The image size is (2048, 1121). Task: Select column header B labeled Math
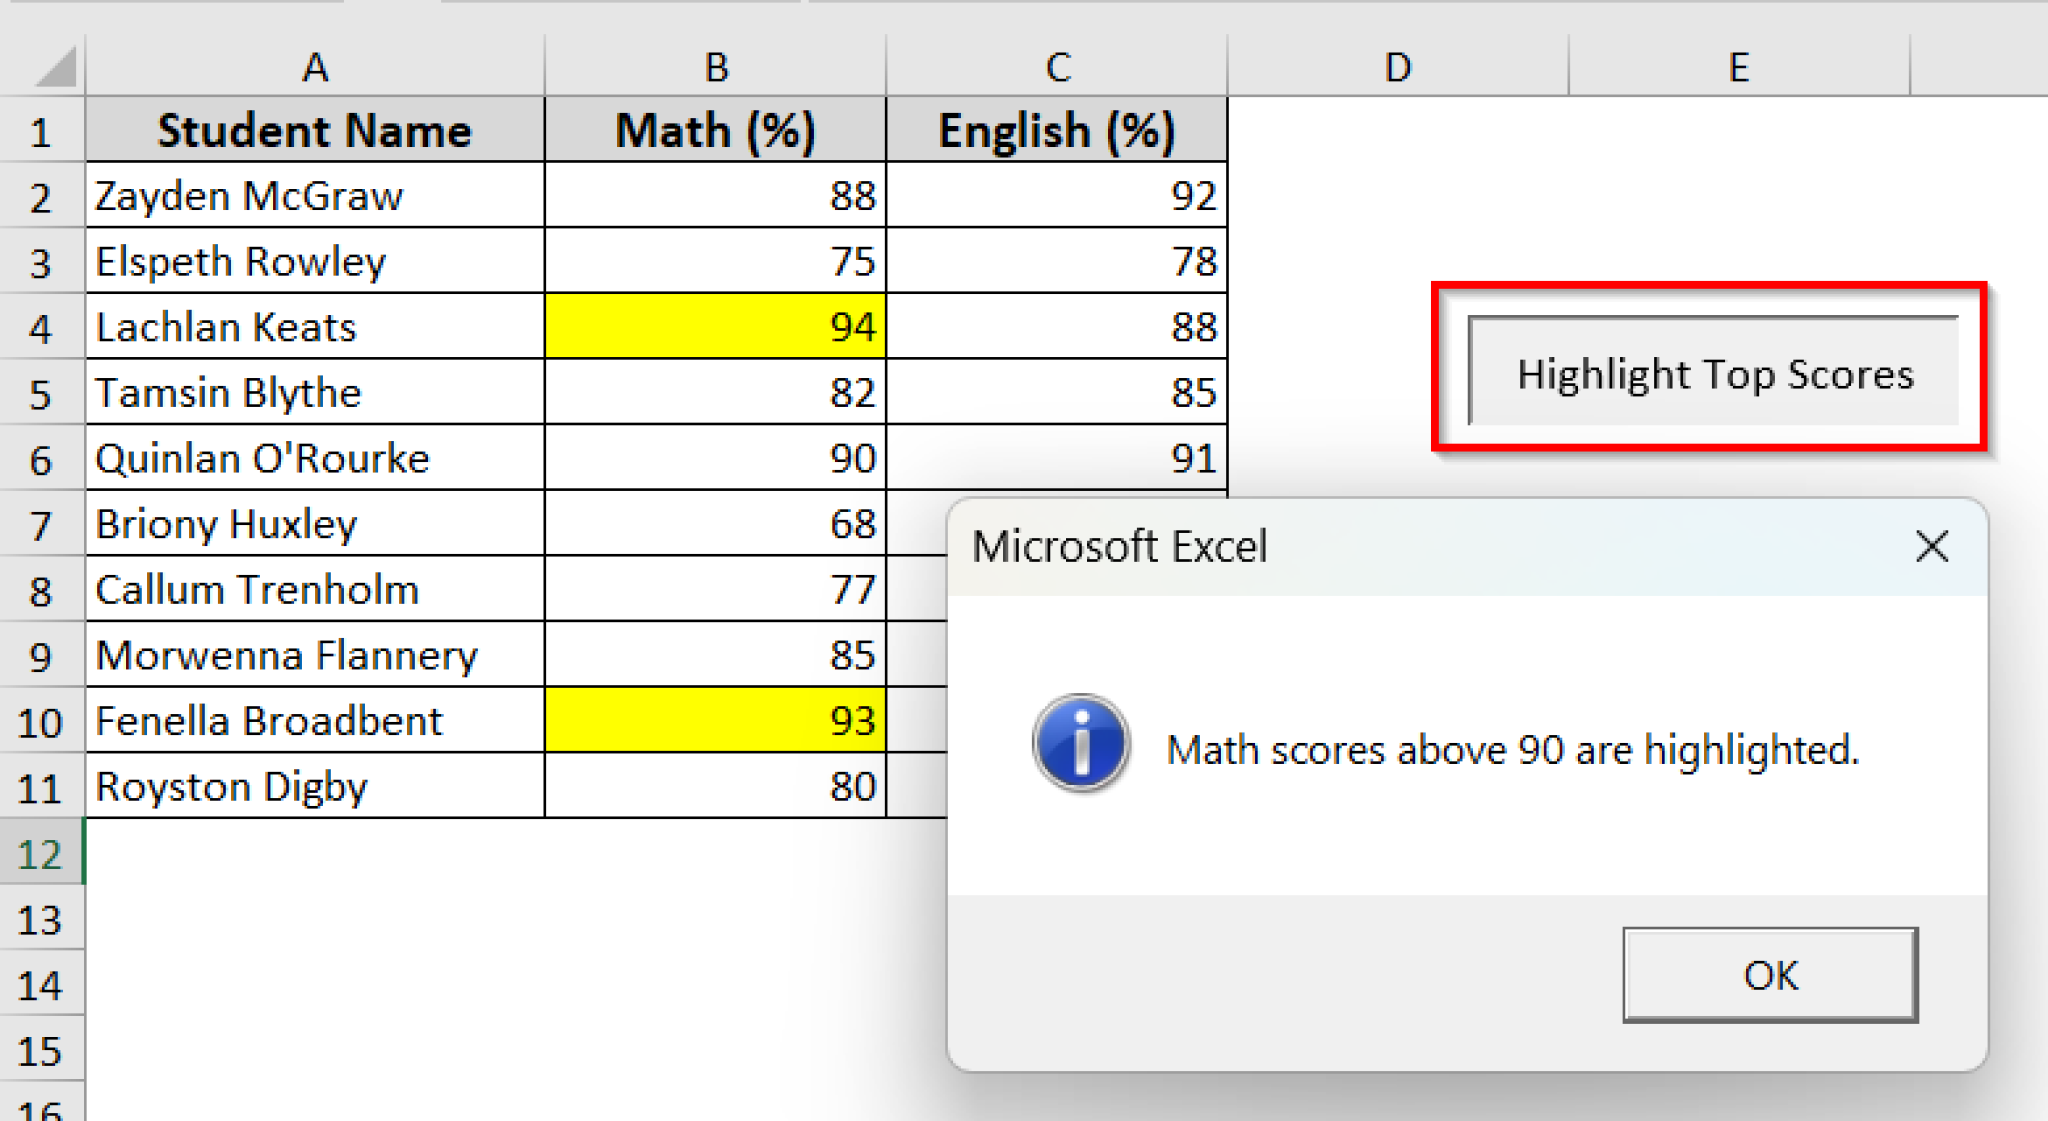tap(714, 66)
